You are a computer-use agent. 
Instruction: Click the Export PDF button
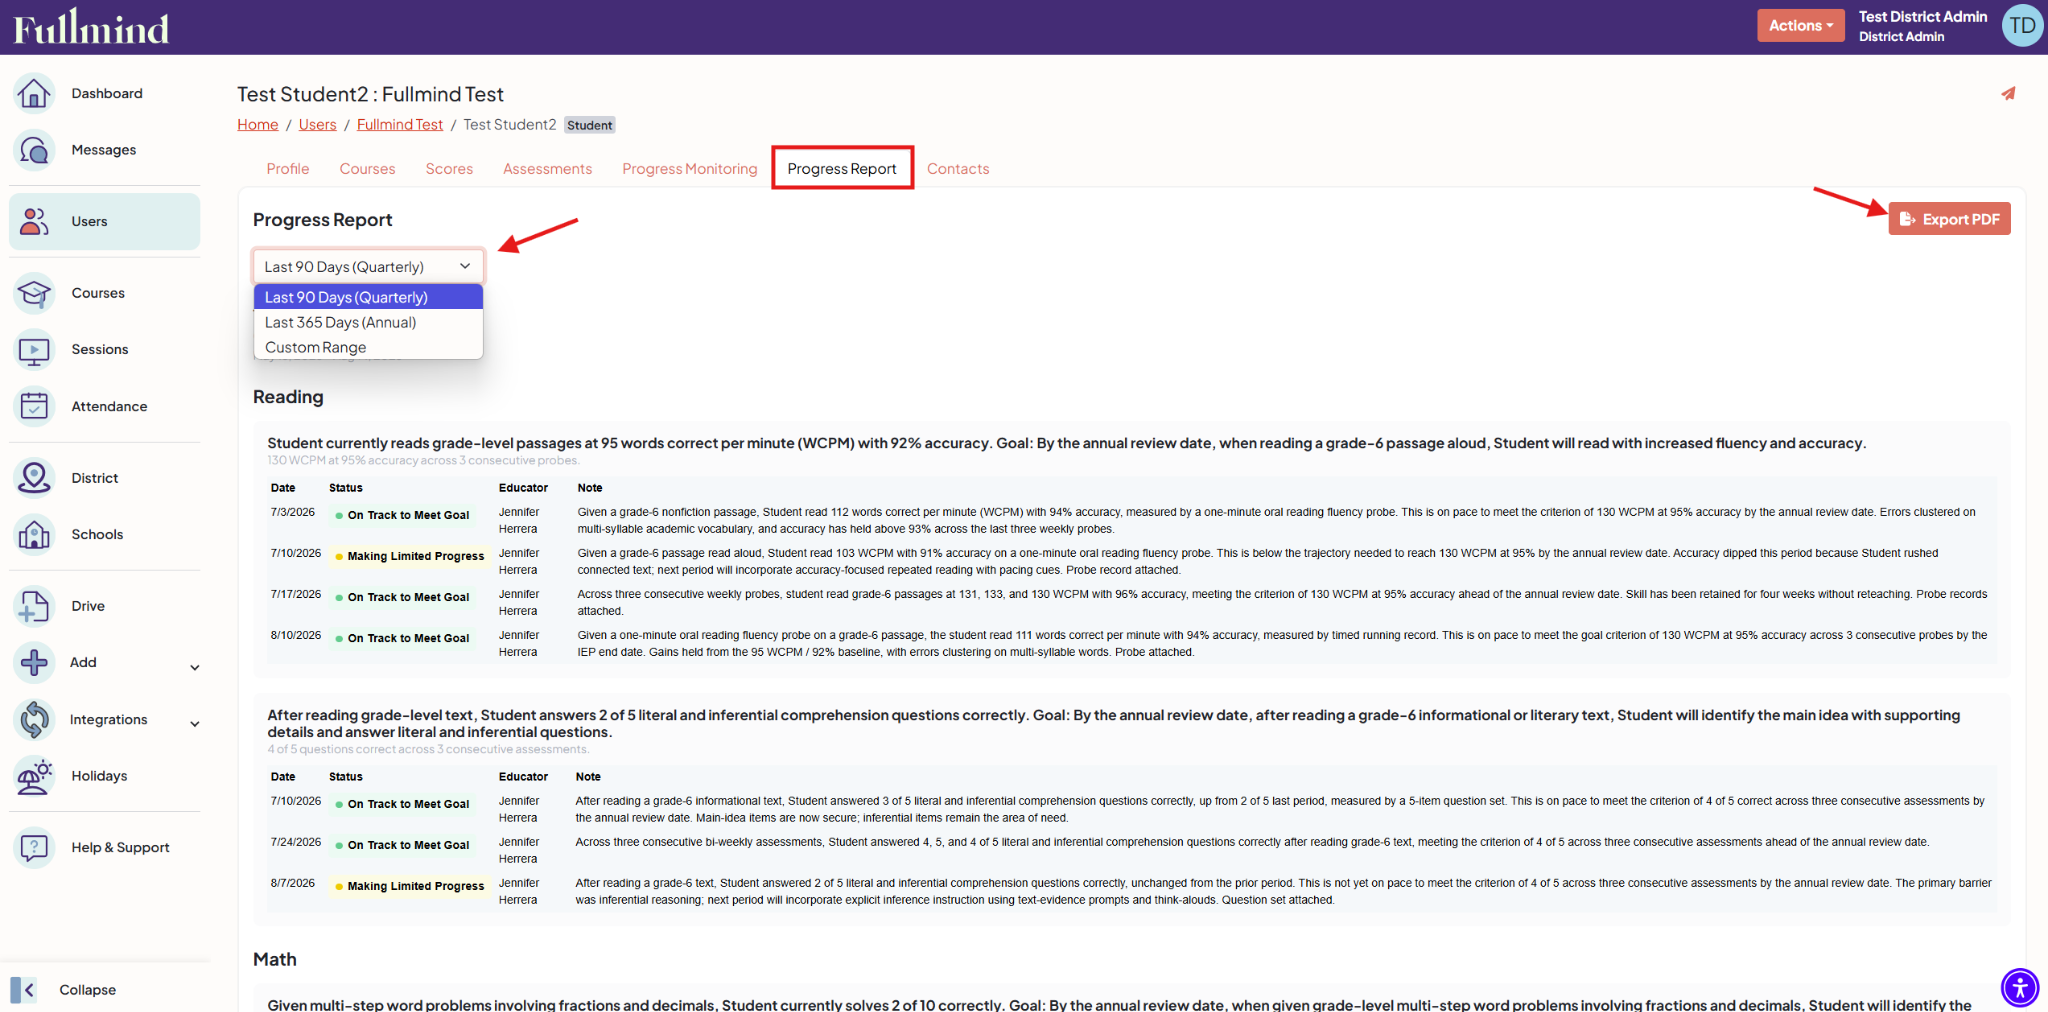(1949, 219)
